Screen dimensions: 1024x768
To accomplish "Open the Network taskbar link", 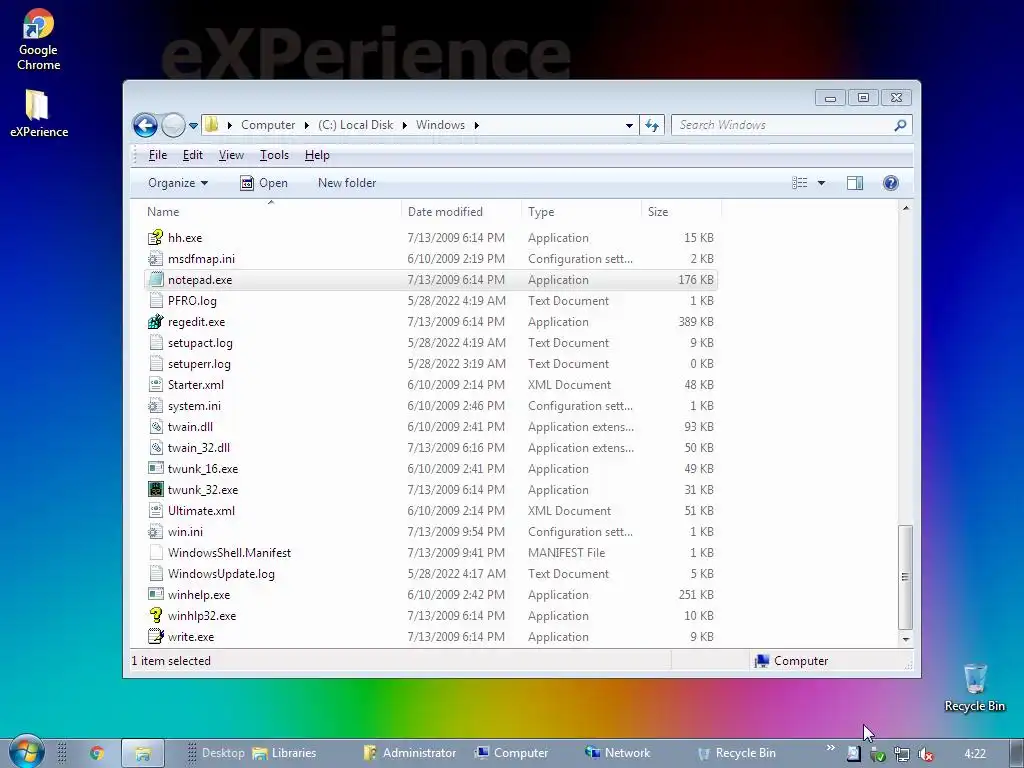I will tap(617, 753).
